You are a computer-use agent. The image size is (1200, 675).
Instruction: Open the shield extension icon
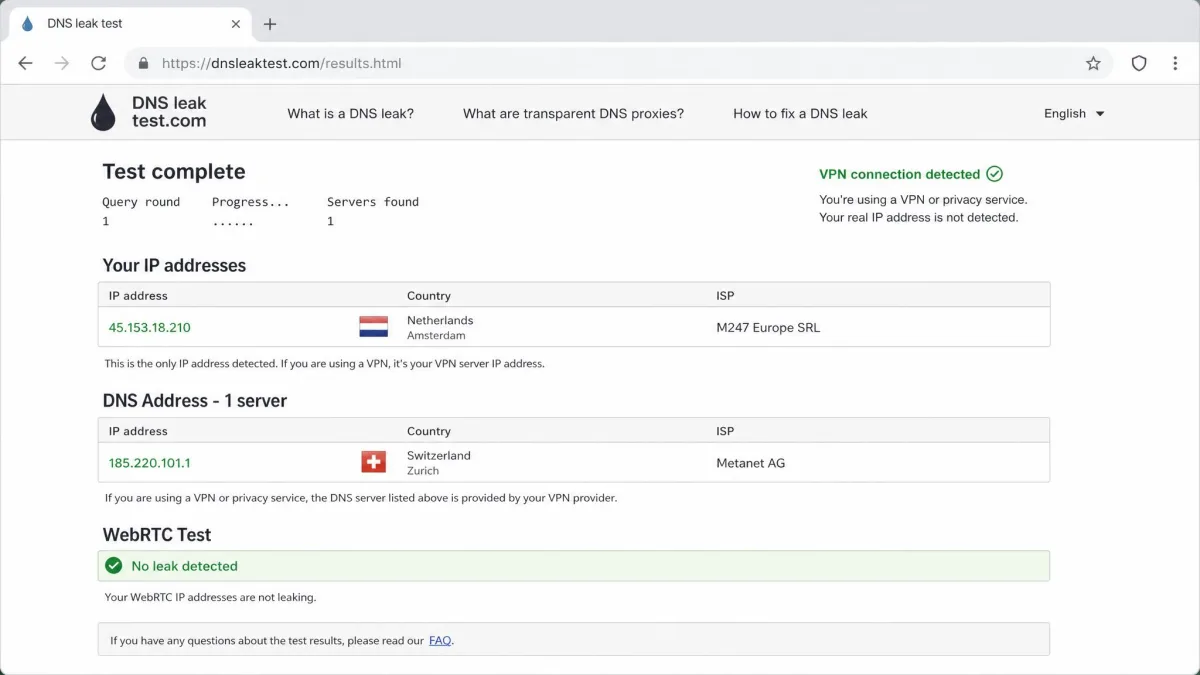click(1139, 63)
